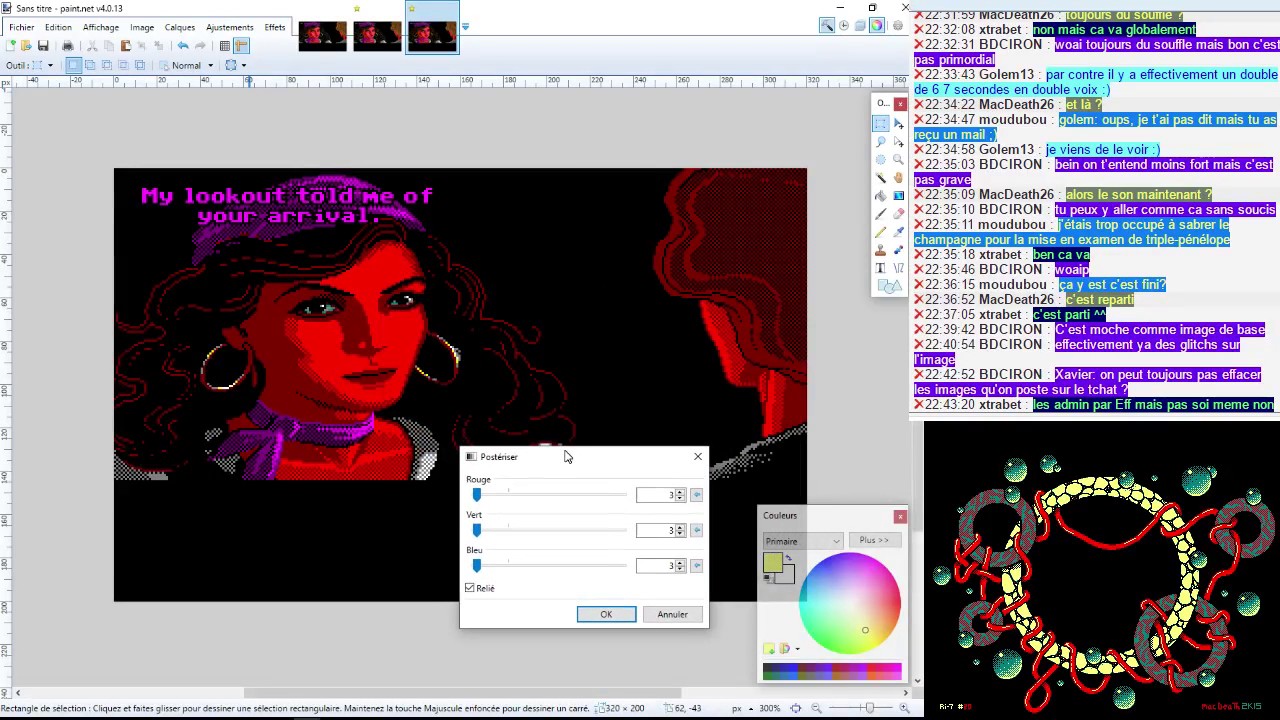Select the Magic Wand tool

[x=880, y=177]
